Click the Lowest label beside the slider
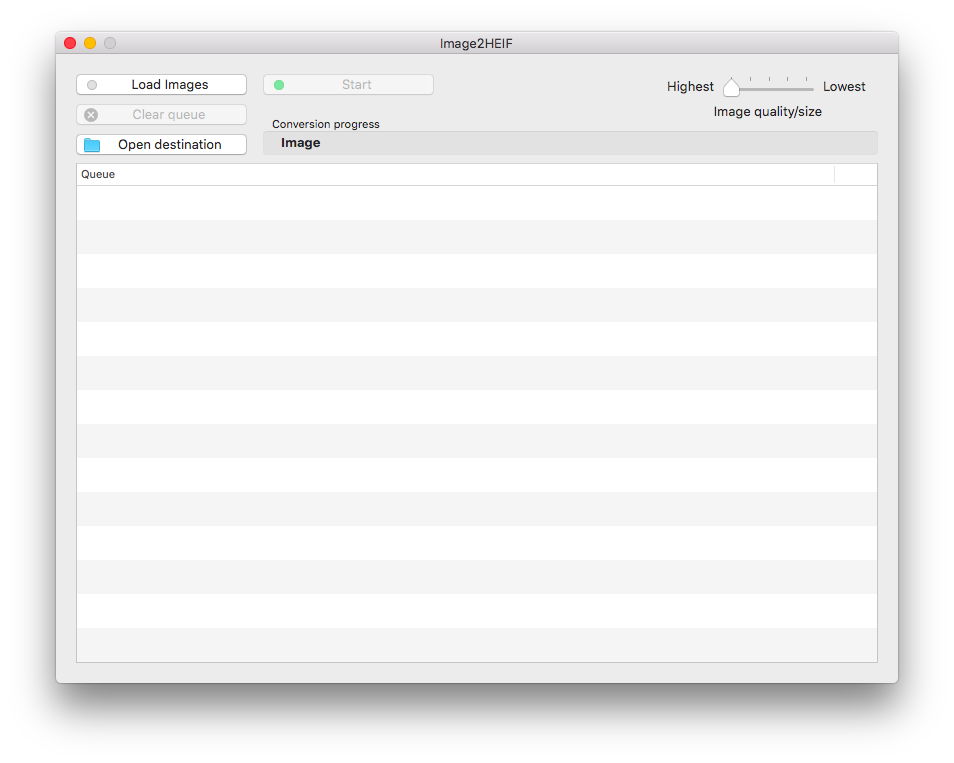The image size is (954, 763). click(844, 87)
